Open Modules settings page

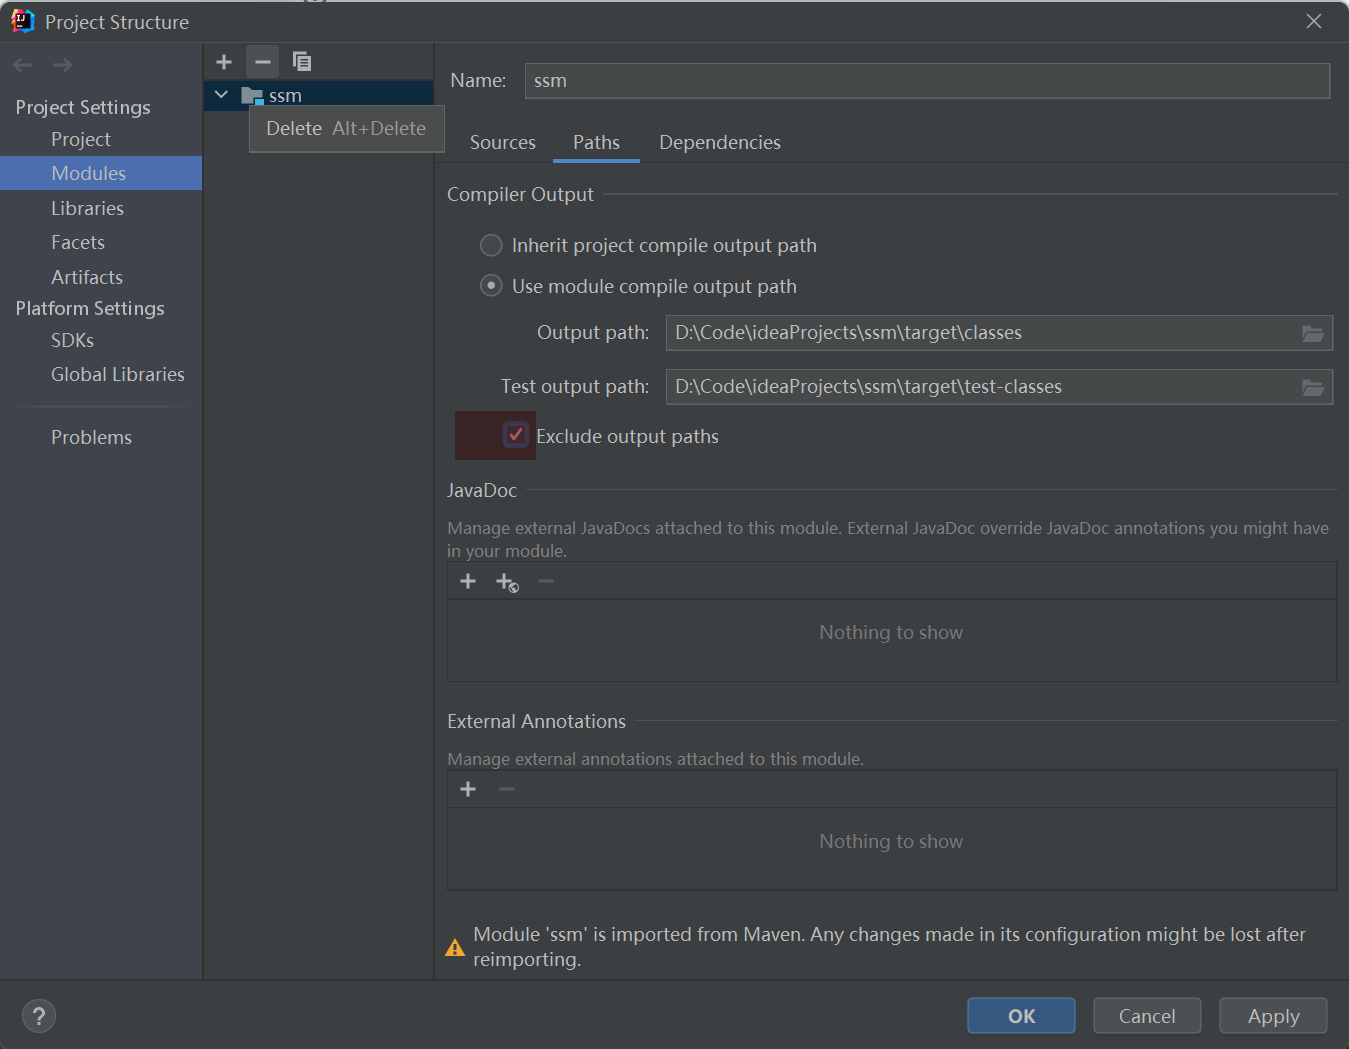(101, 173)
